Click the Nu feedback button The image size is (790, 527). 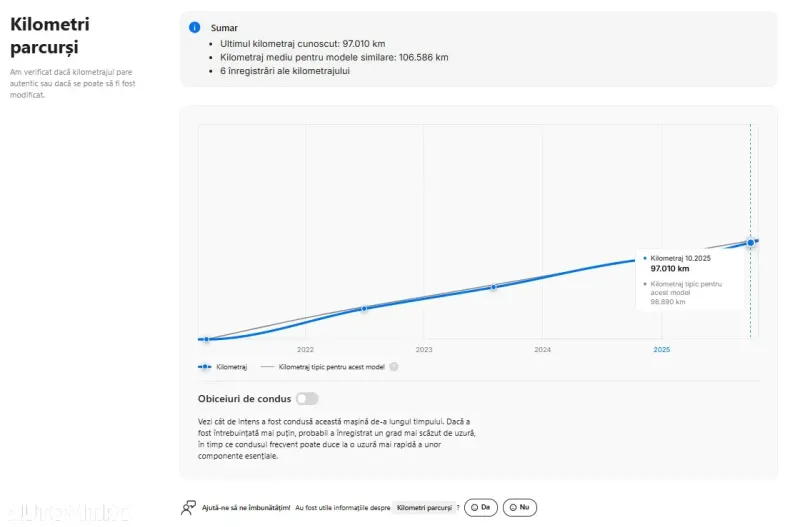520,507
